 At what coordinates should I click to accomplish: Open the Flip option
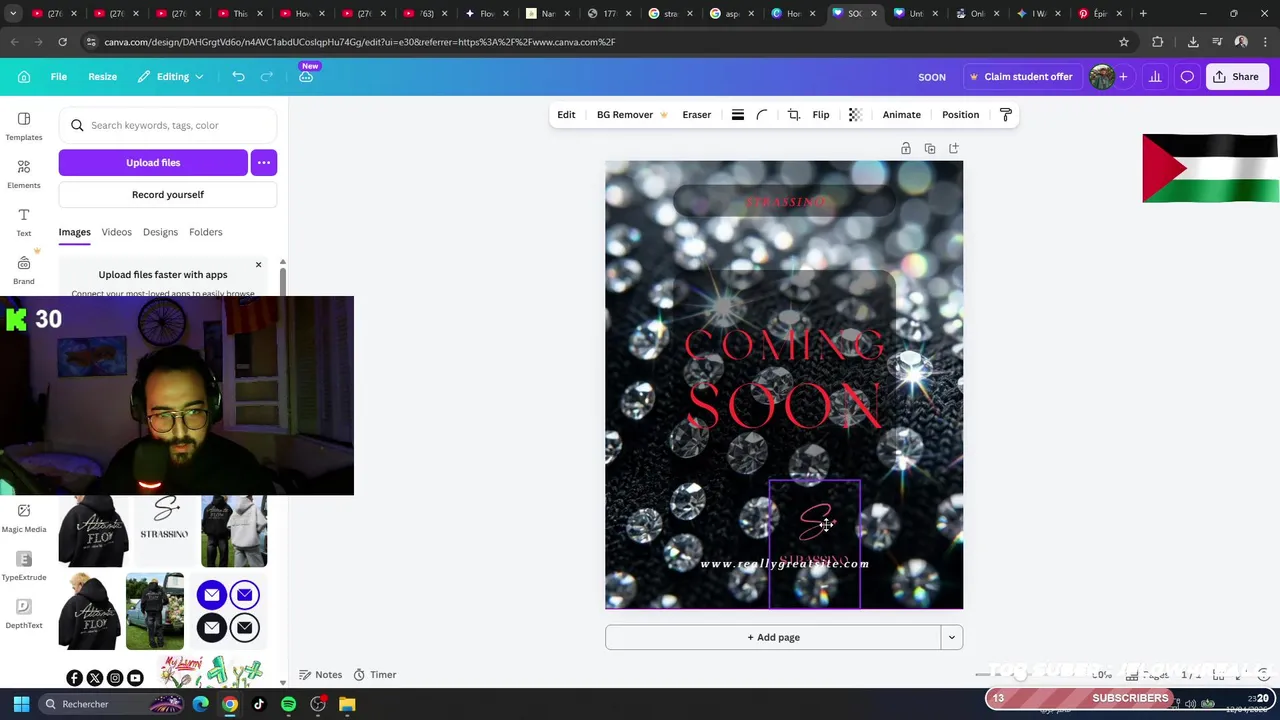click(x=821, y=115)
